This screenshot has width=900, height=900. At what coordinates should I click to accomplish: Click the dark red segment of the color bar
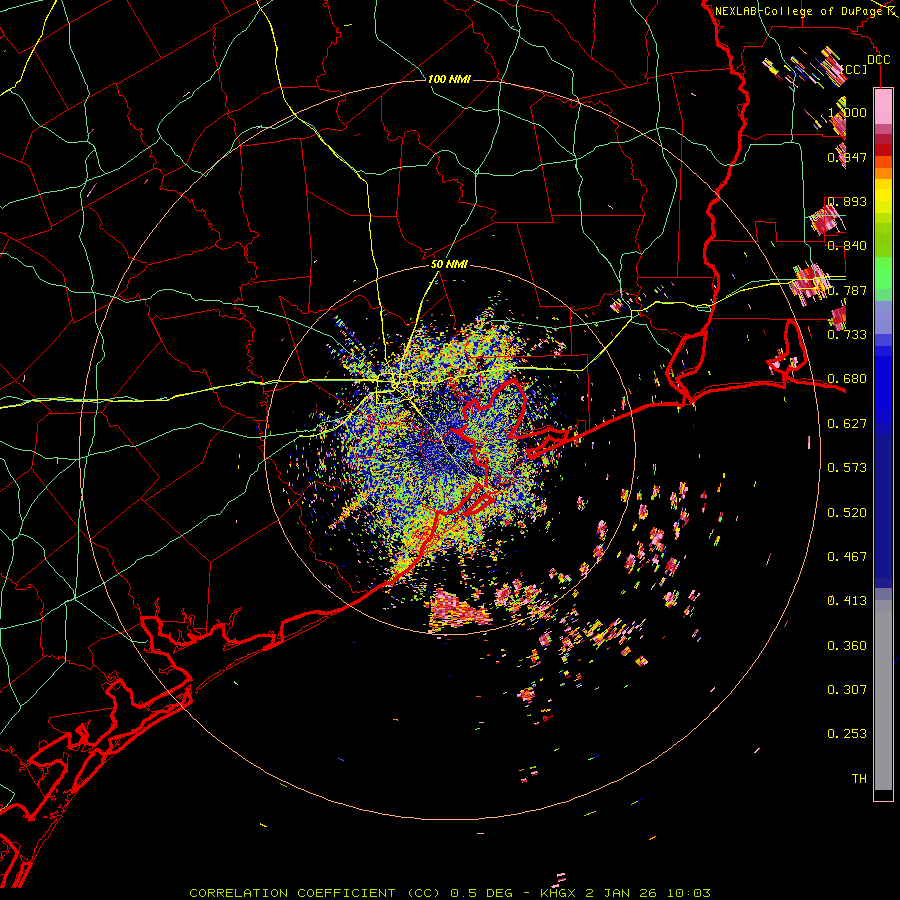(x=883, y=150)
